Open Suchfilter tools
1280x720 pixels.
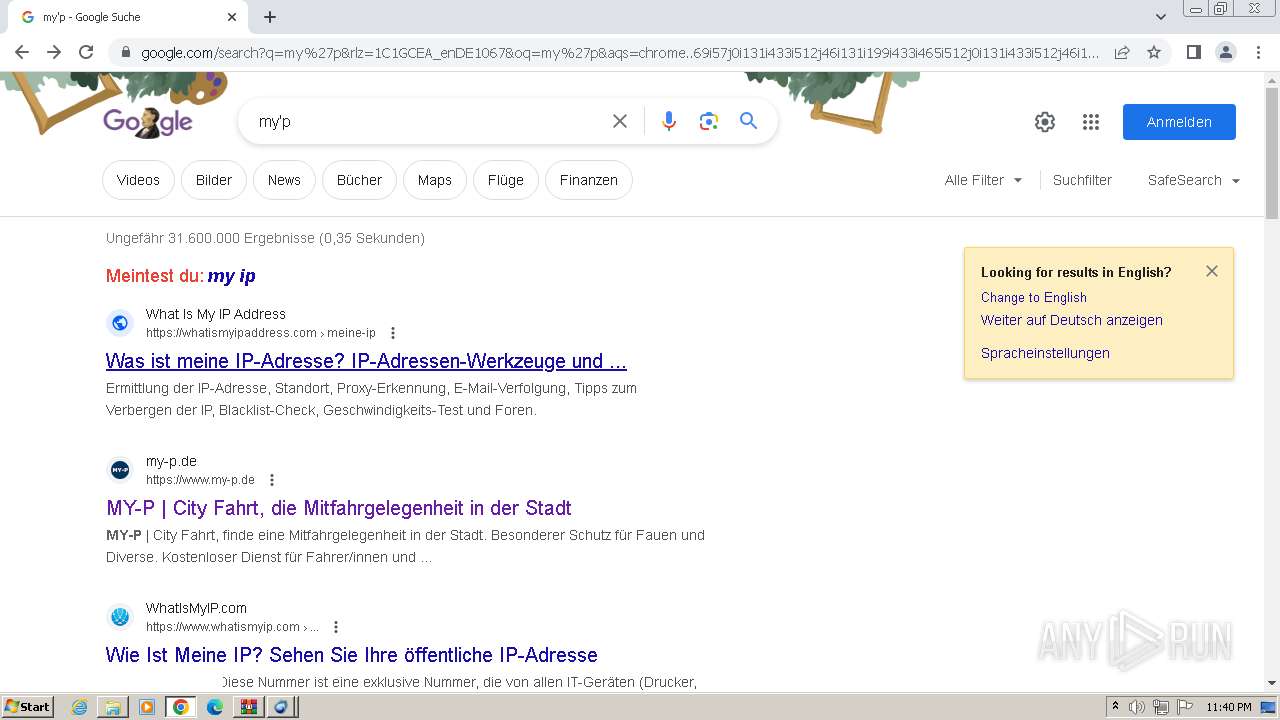click(x=1082, y=180)
